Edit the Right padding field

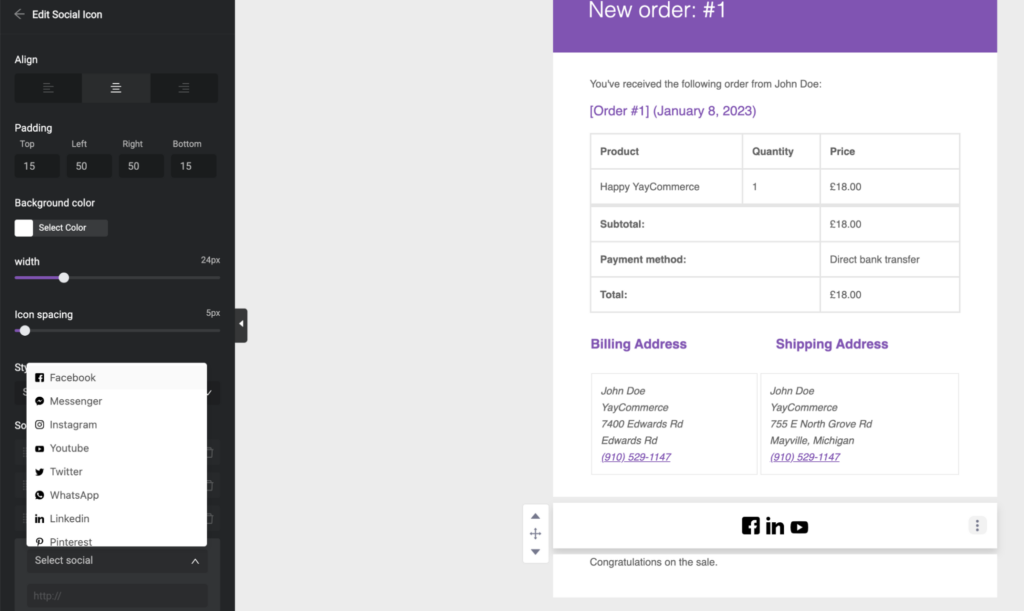click(x=142, y=166)
